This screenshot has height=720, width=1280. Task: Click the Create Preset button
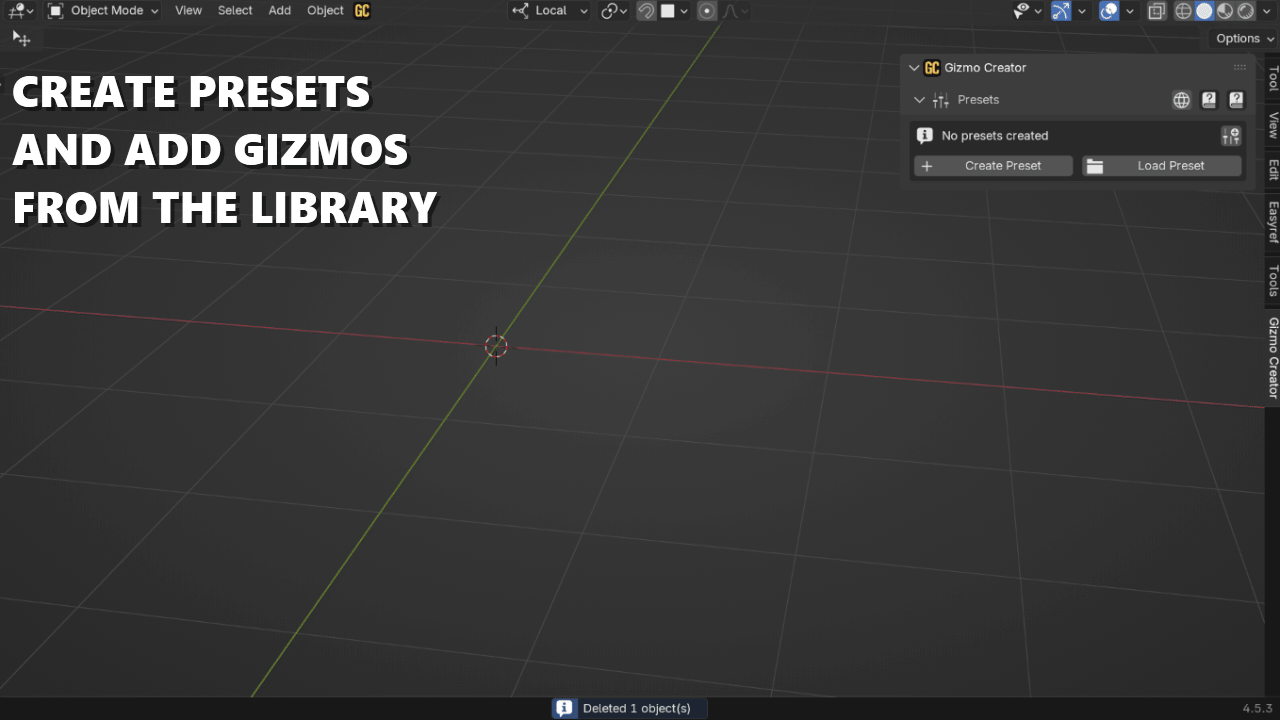pos(993,166)
